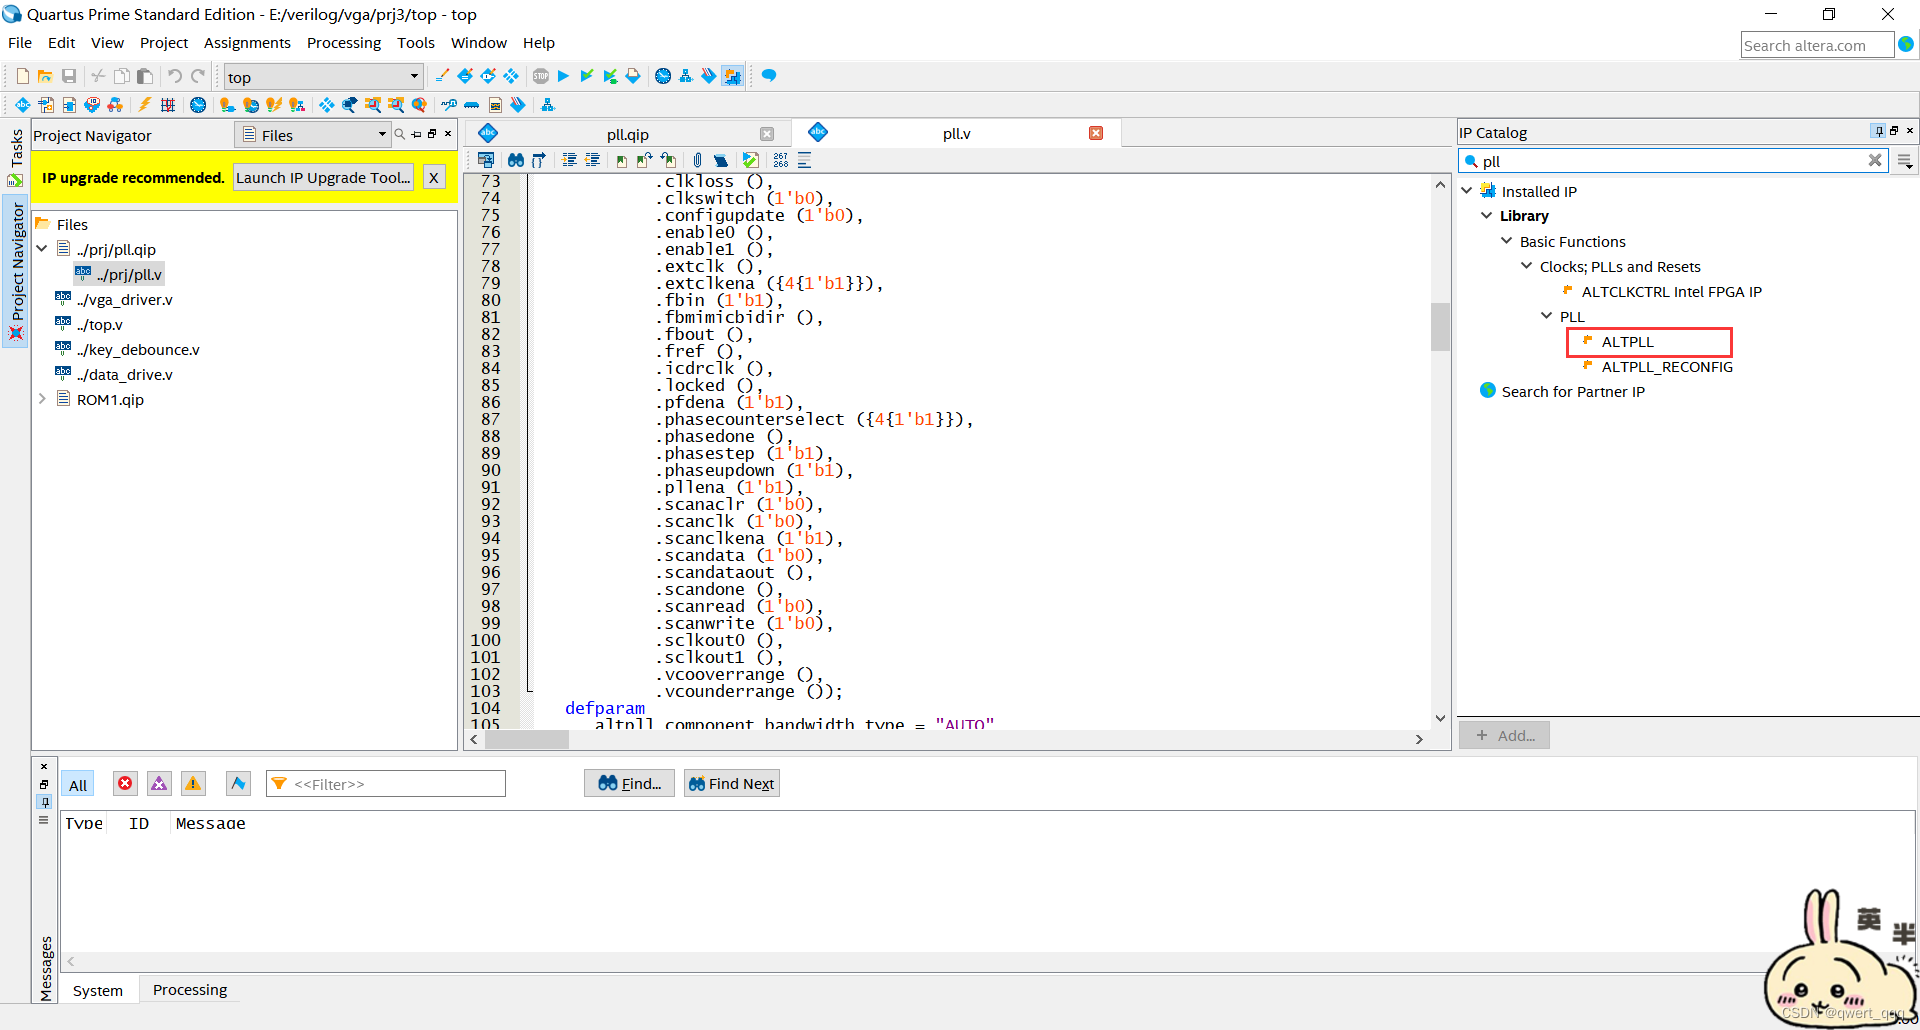Switch to the Processing messages tab

190,990
